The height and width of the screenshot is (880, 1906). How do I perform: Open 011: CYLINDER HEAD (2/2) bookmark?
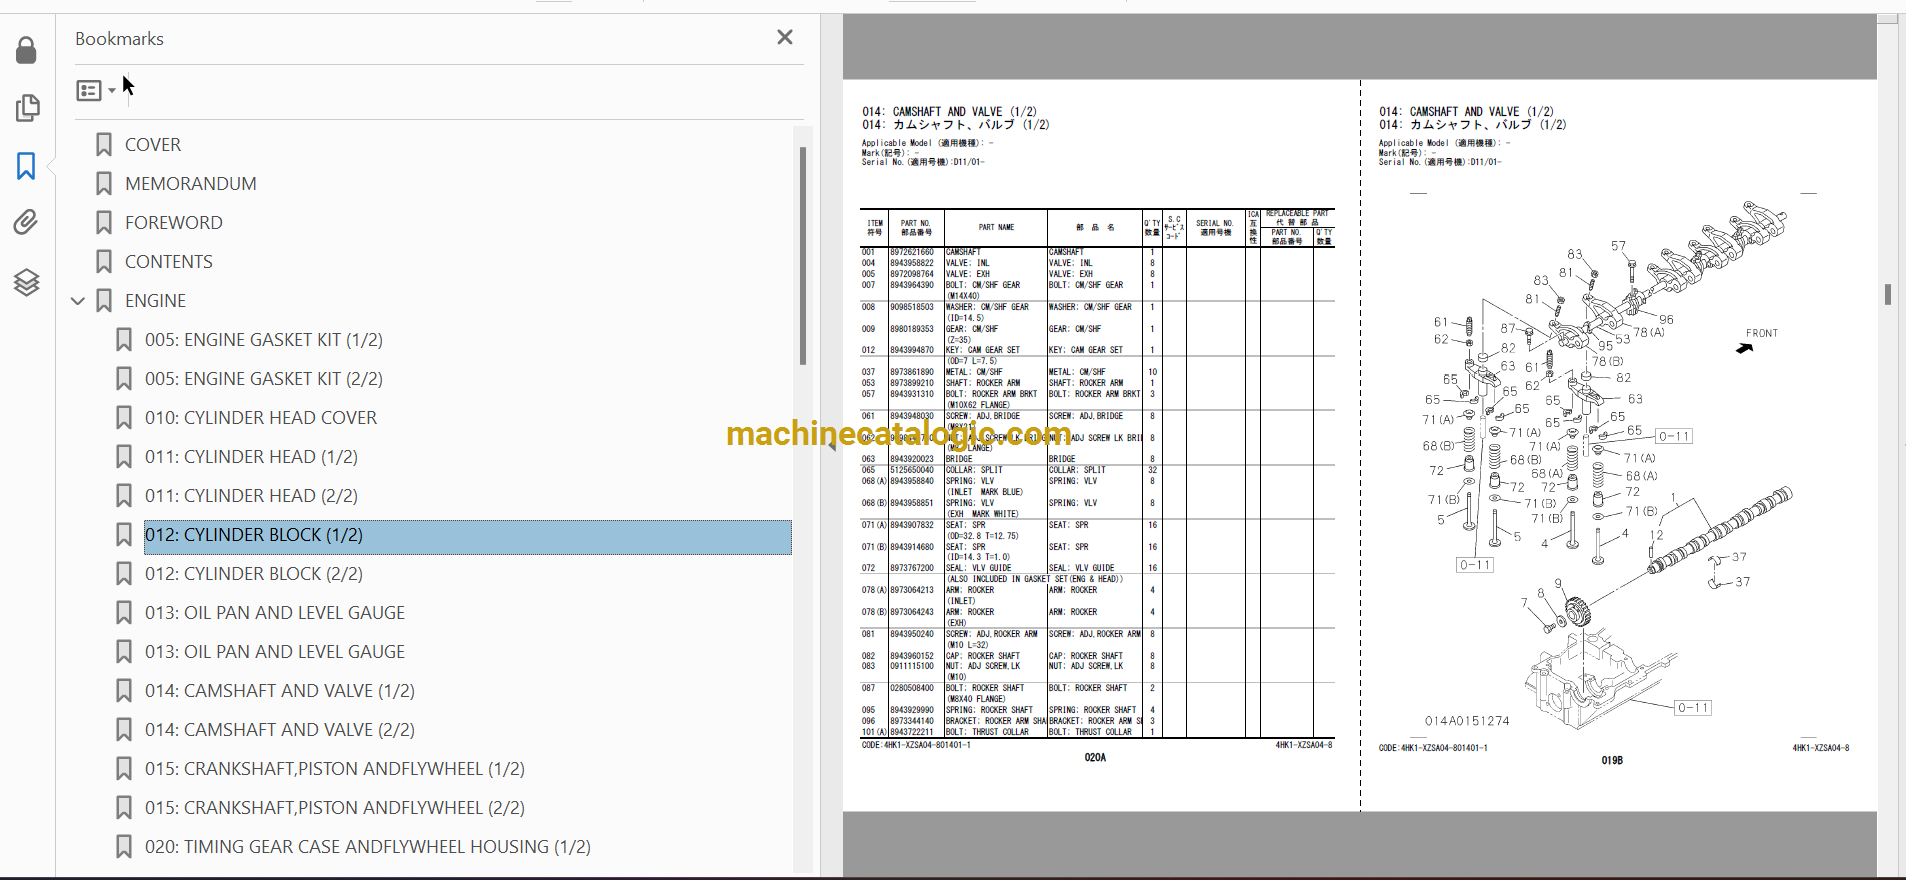coord(251,496)
